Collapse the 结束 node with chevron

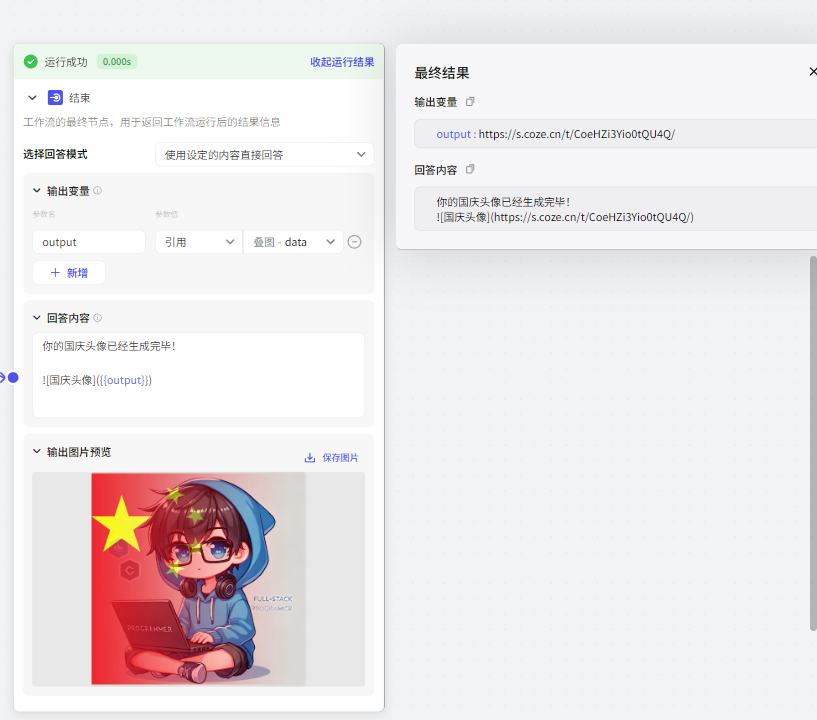point(32,97)
